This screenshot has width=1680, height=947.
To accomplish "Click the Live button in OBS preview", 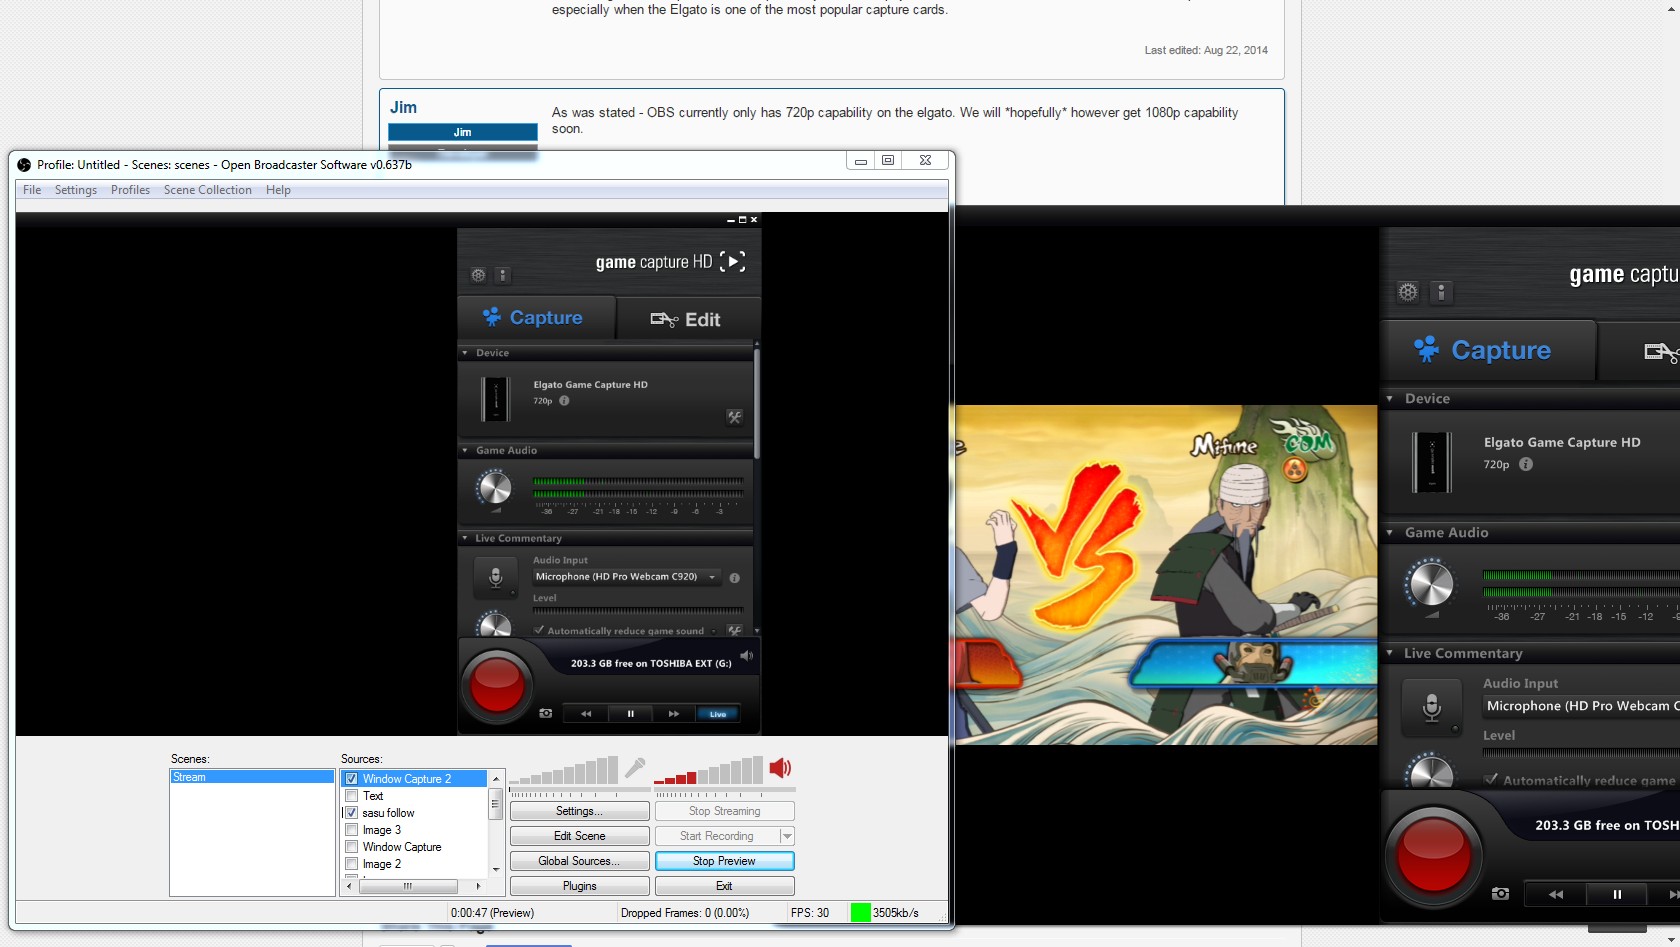I will click(718, 714).
